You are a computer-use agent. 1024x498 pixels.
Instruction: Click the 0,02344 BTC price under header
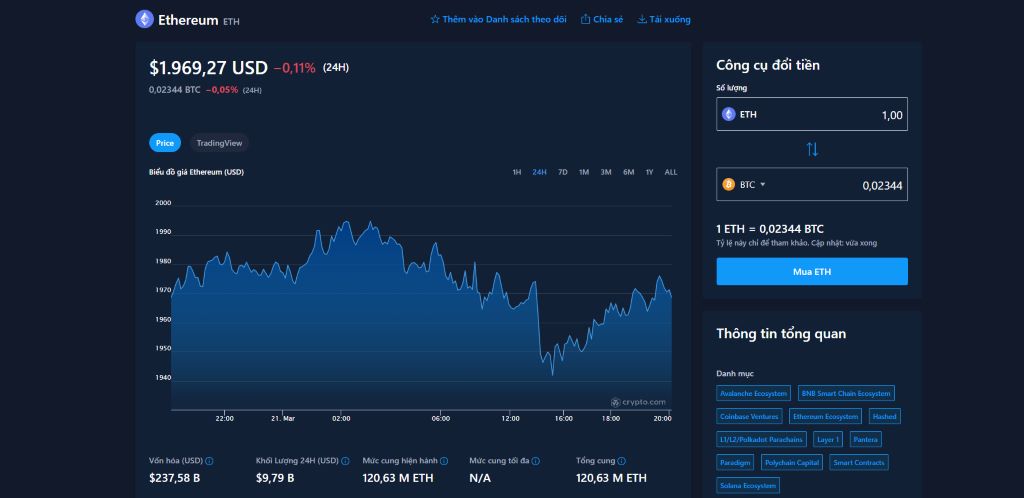(x=174, y=90)
